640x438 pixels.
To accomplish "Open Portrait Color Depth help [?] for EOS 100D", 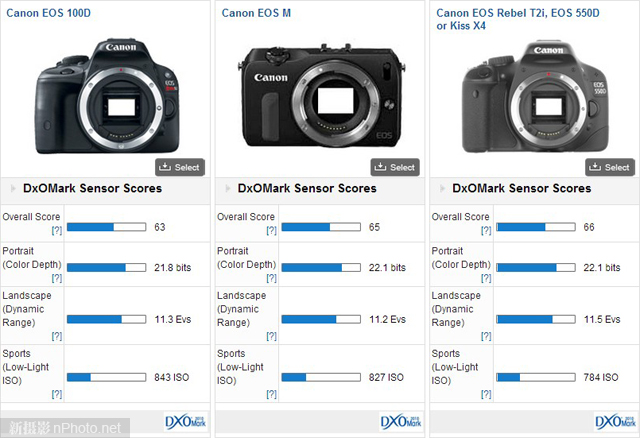I will click(x=57, y=278).
